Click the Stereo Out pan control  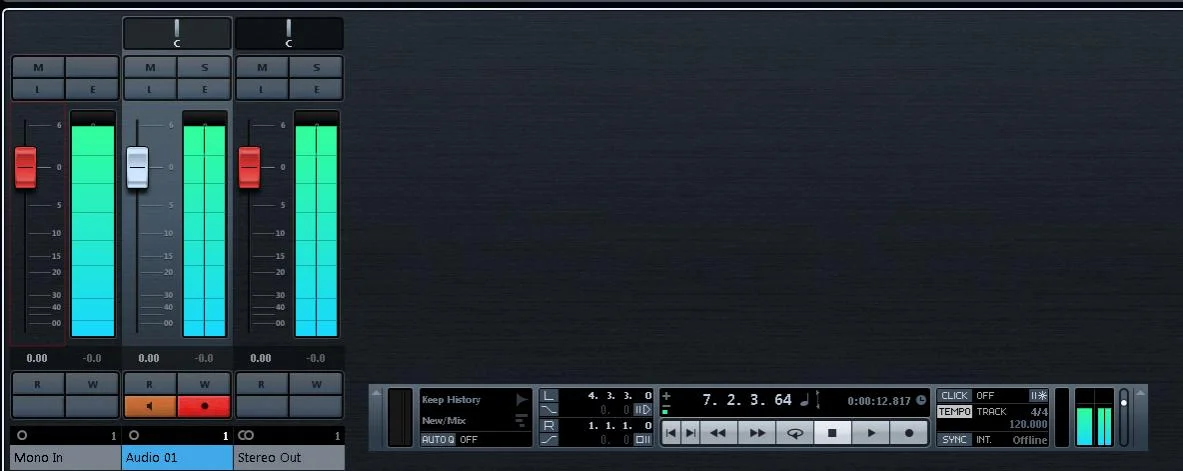289,34
